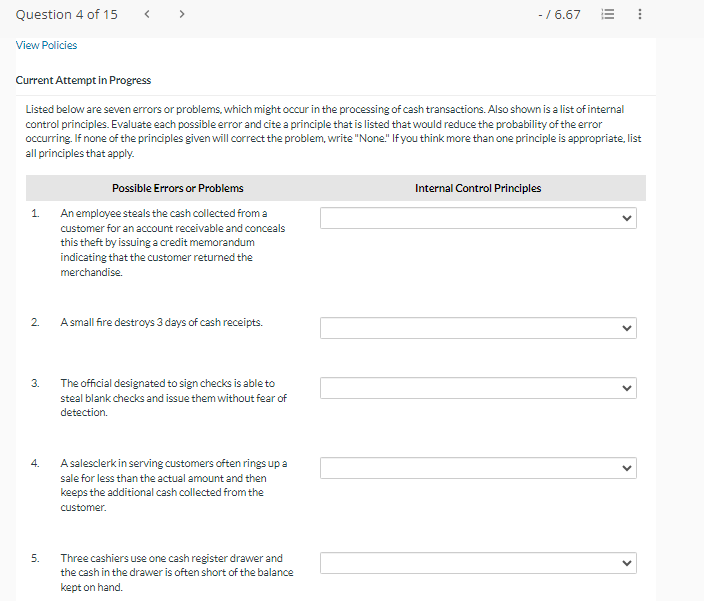The image size is (704, 601).
Task: Click the score display showing 6.67
Action: (558, 15)
